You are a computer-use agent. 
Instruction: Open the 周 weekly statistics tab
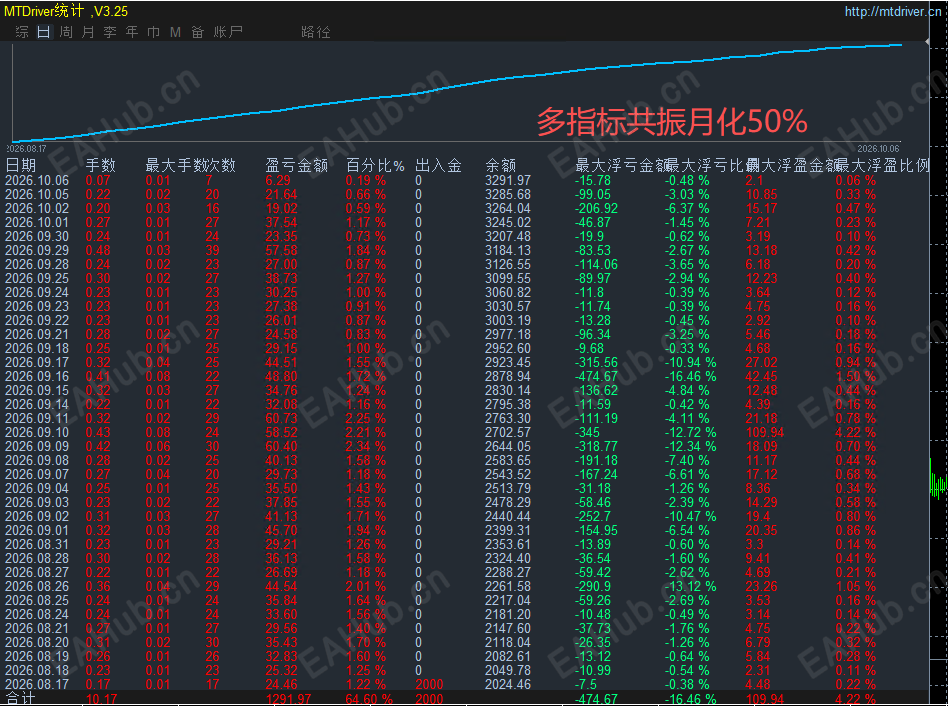pos(66,31)
